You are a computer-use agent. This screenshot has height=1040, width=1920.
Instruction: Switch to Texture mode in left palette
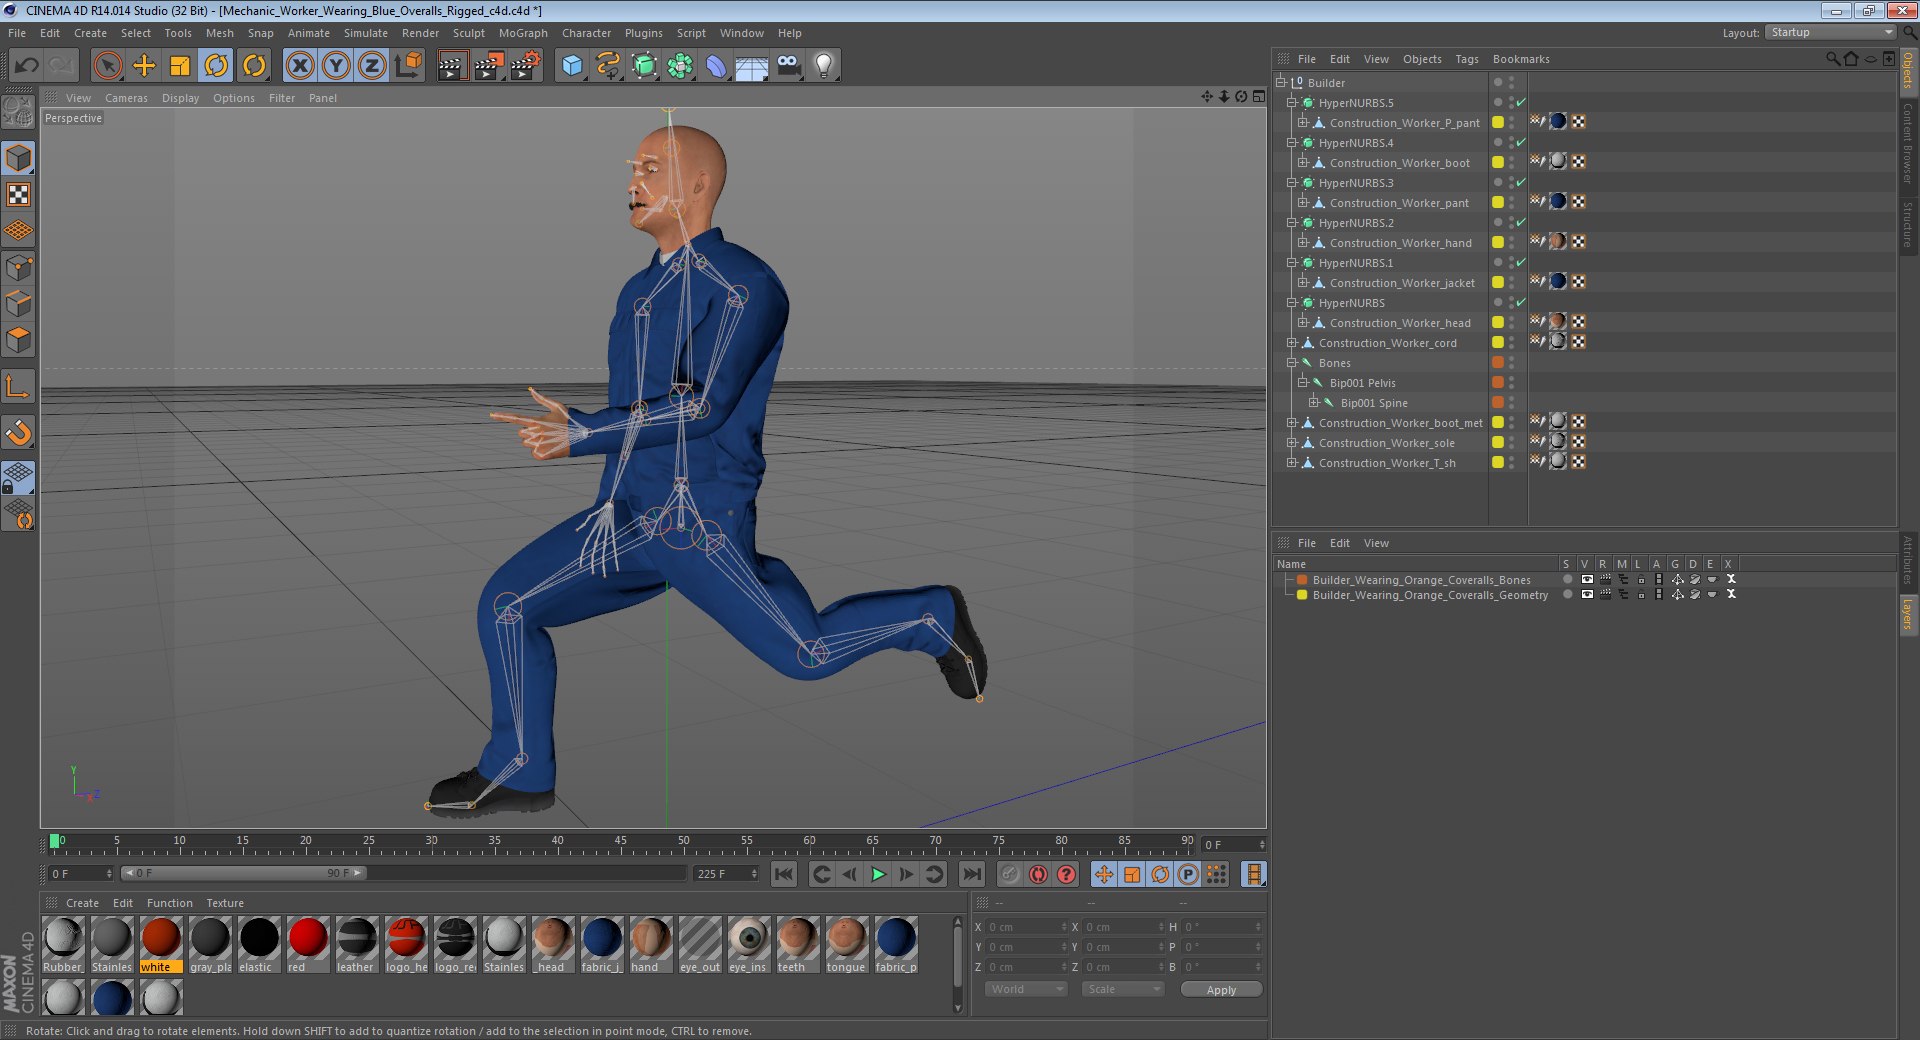19,194
